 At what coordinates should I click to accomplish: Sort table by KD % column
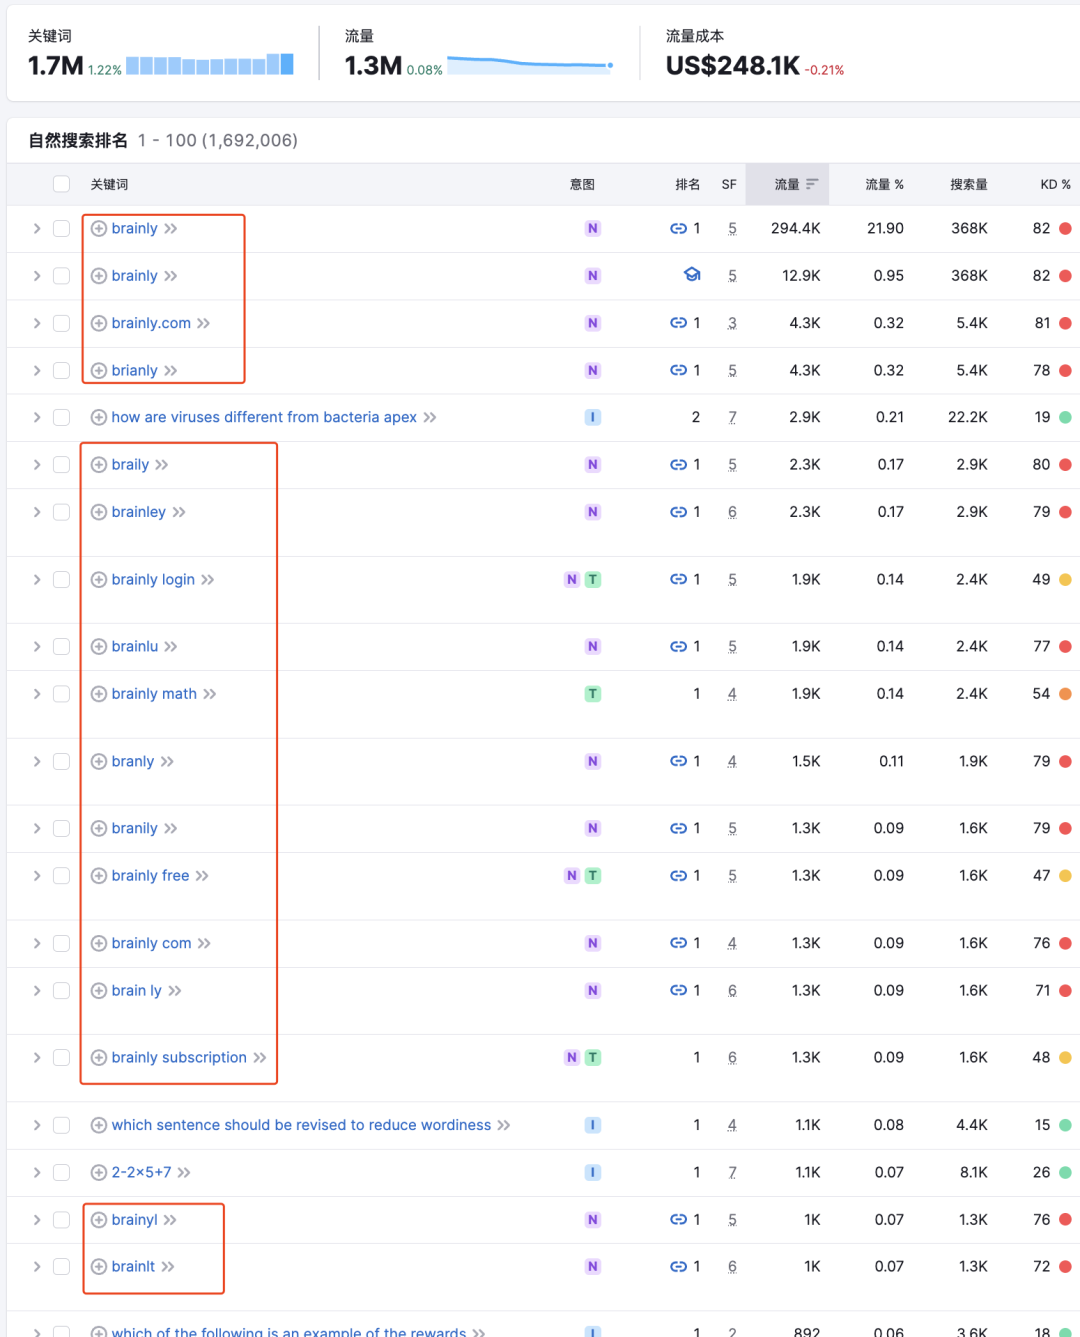click(x=1054, y=184)
